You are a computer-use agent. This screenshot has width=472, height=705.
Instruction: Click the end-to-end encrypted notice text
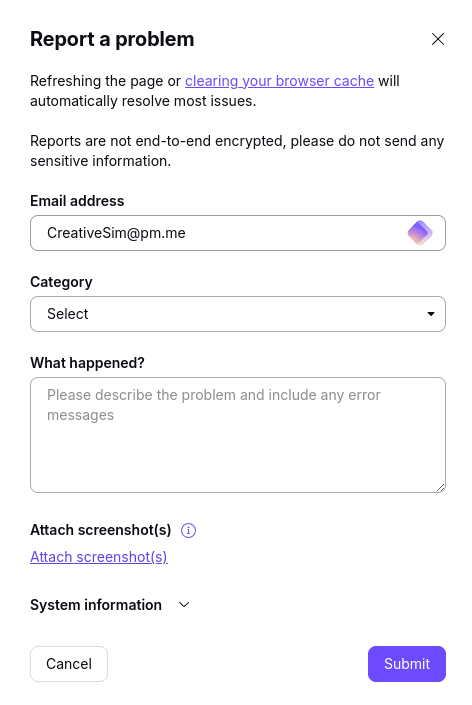pos(237,151)
